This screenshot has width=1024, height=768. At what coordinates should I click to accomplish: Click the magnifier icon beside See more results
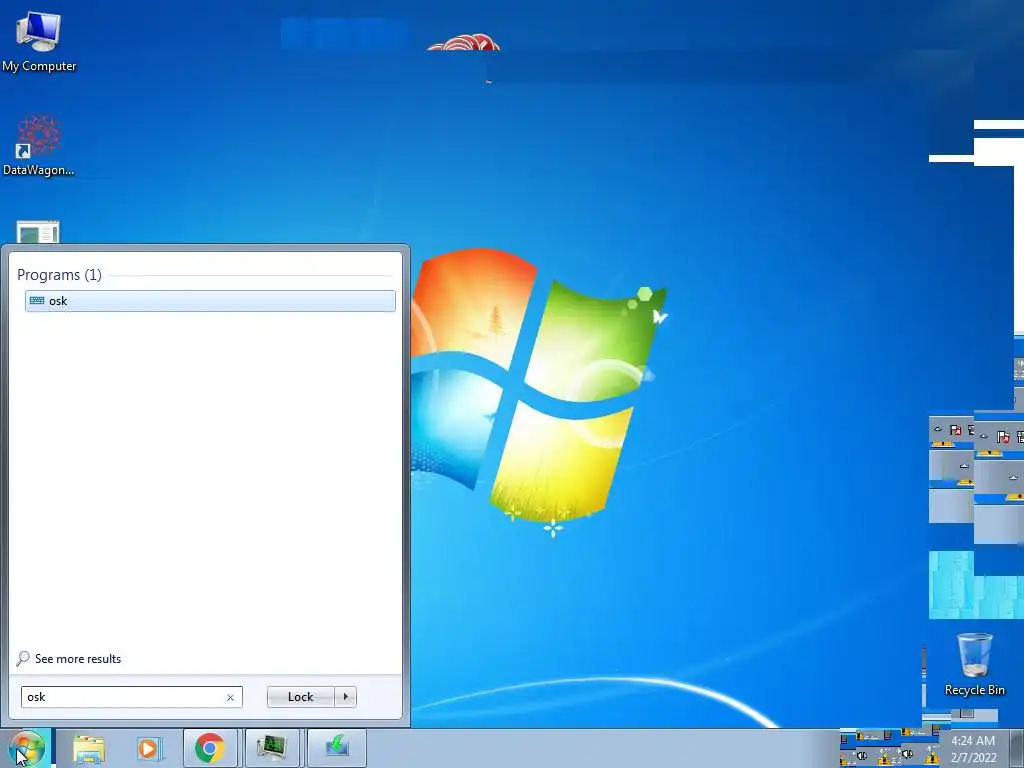click(x=23, y=658)
